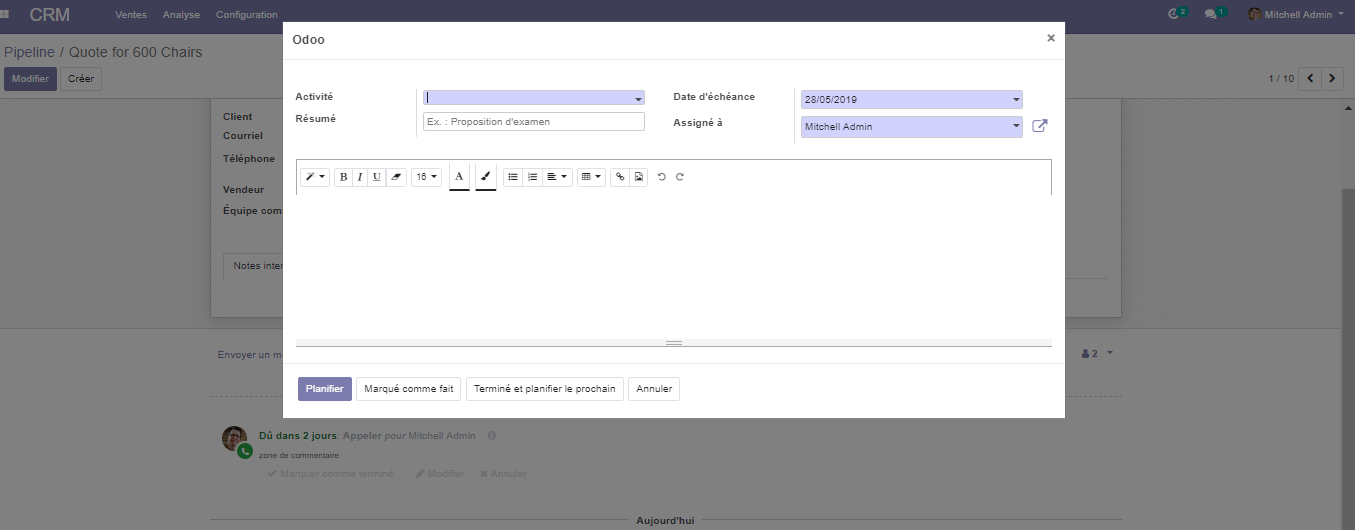Expand the Activité type dropdown
Viewport: 1355px width, 530px height.
point(534,98)
